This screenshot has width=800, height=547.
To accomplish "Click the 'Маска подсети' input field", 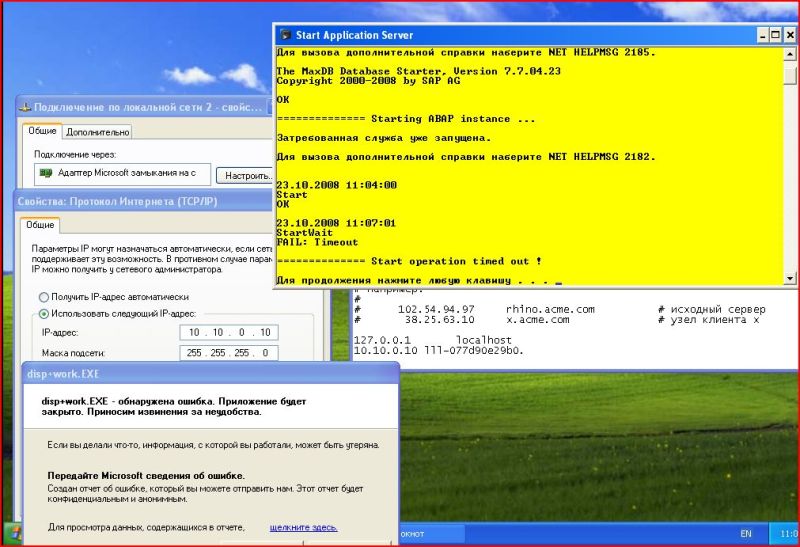I will [x=229, y=353].
